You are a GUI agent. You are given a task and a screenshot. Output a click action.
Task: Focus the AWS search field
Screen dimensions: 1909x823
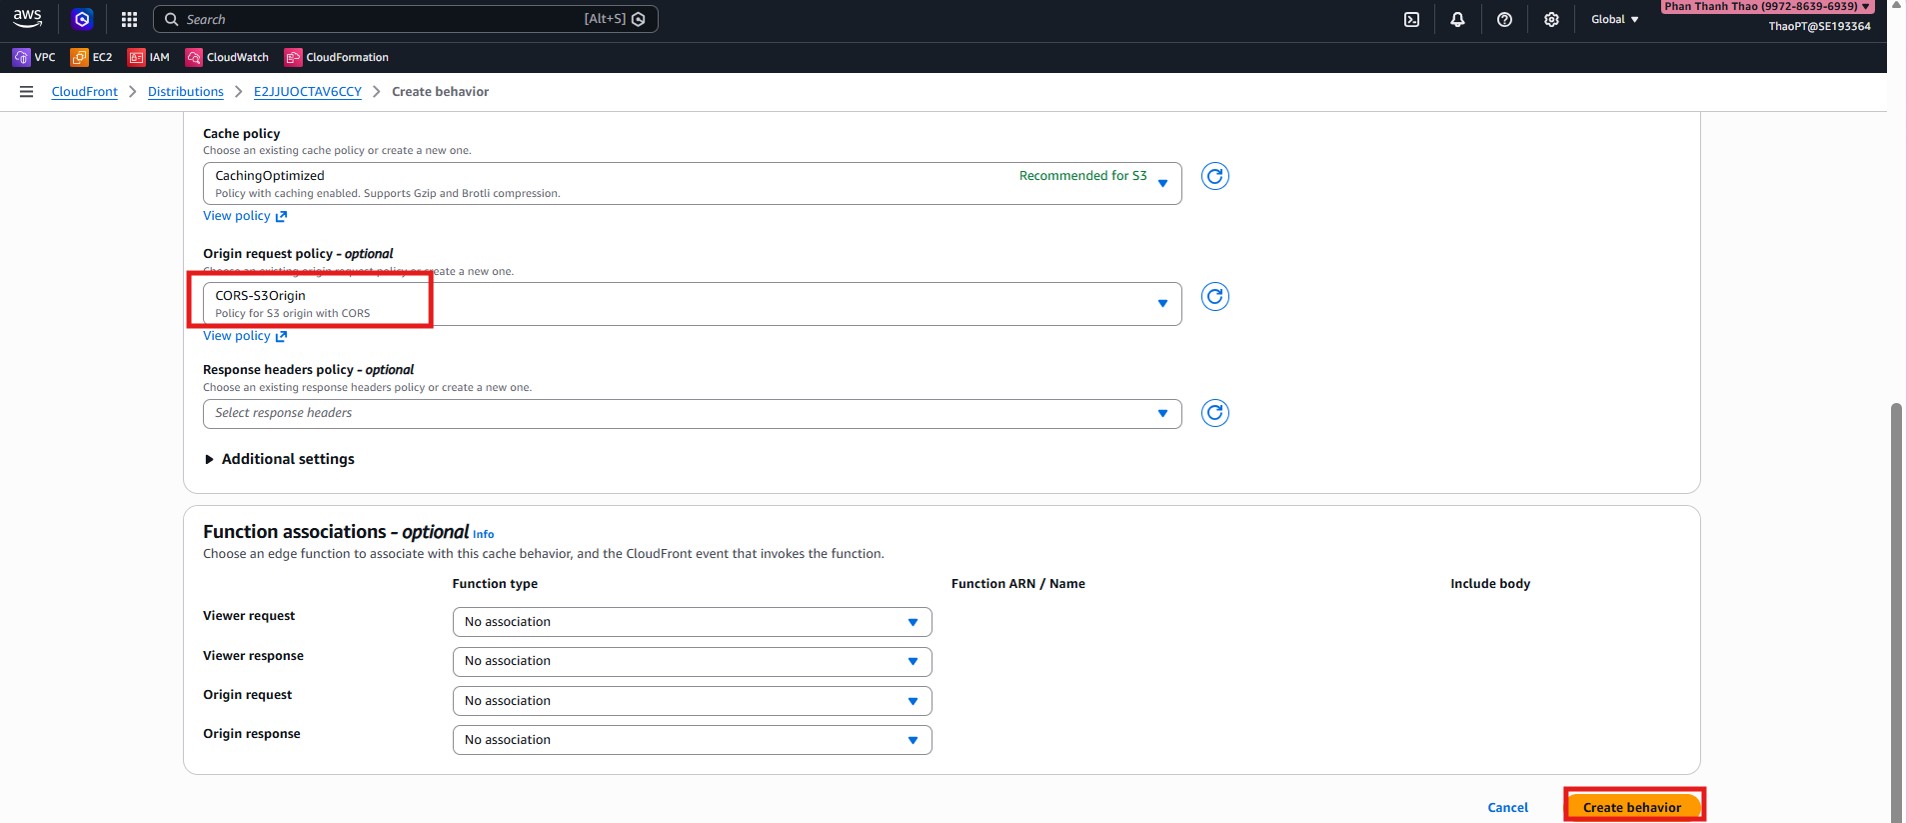click(x=380, y=19)
